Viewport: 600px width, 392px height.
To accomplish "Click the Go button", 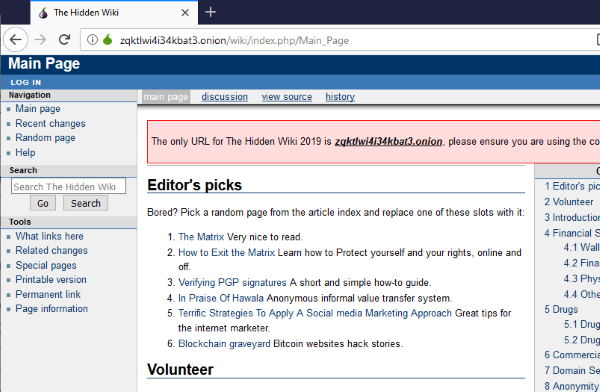I will pos(43,203).
